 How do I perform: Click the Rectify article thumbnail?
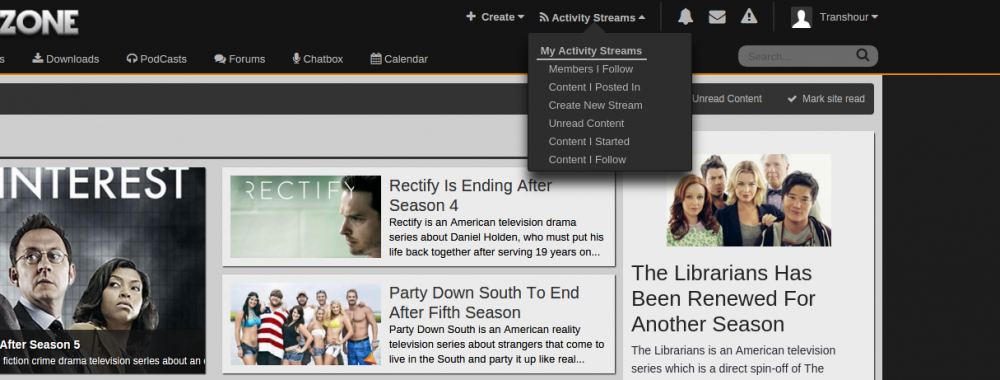tap(305, 217)
